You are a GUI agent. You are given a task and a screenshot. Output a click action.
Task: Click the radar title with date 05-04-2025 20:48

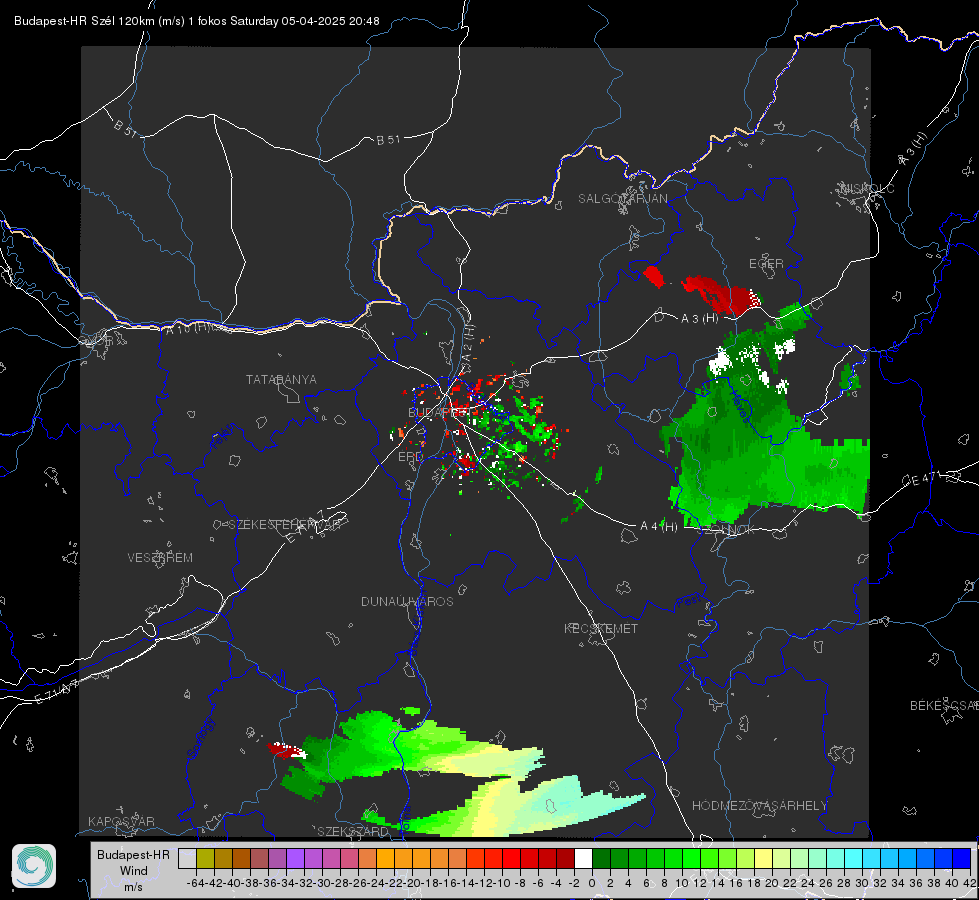click(197, 21)
